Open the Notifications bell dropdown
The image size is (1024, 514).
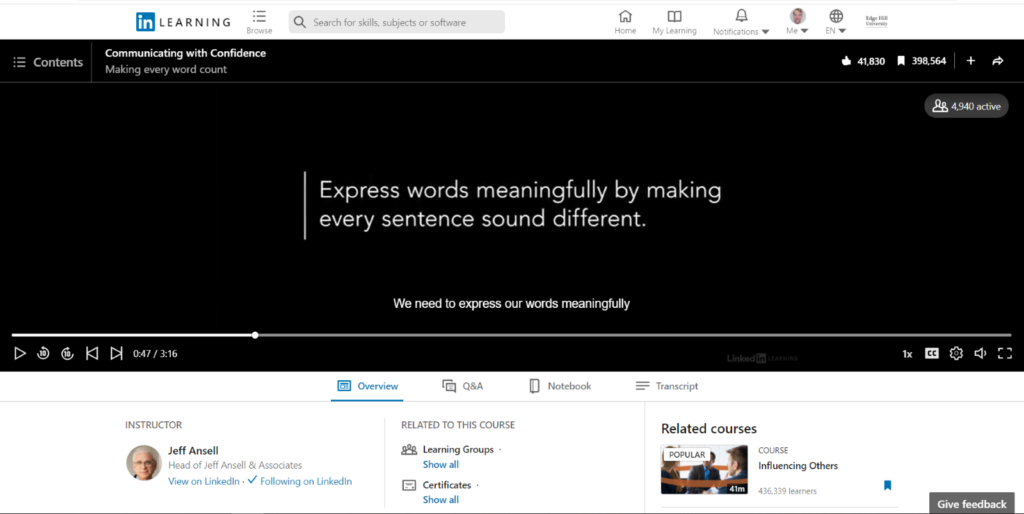tap(741, 22)
